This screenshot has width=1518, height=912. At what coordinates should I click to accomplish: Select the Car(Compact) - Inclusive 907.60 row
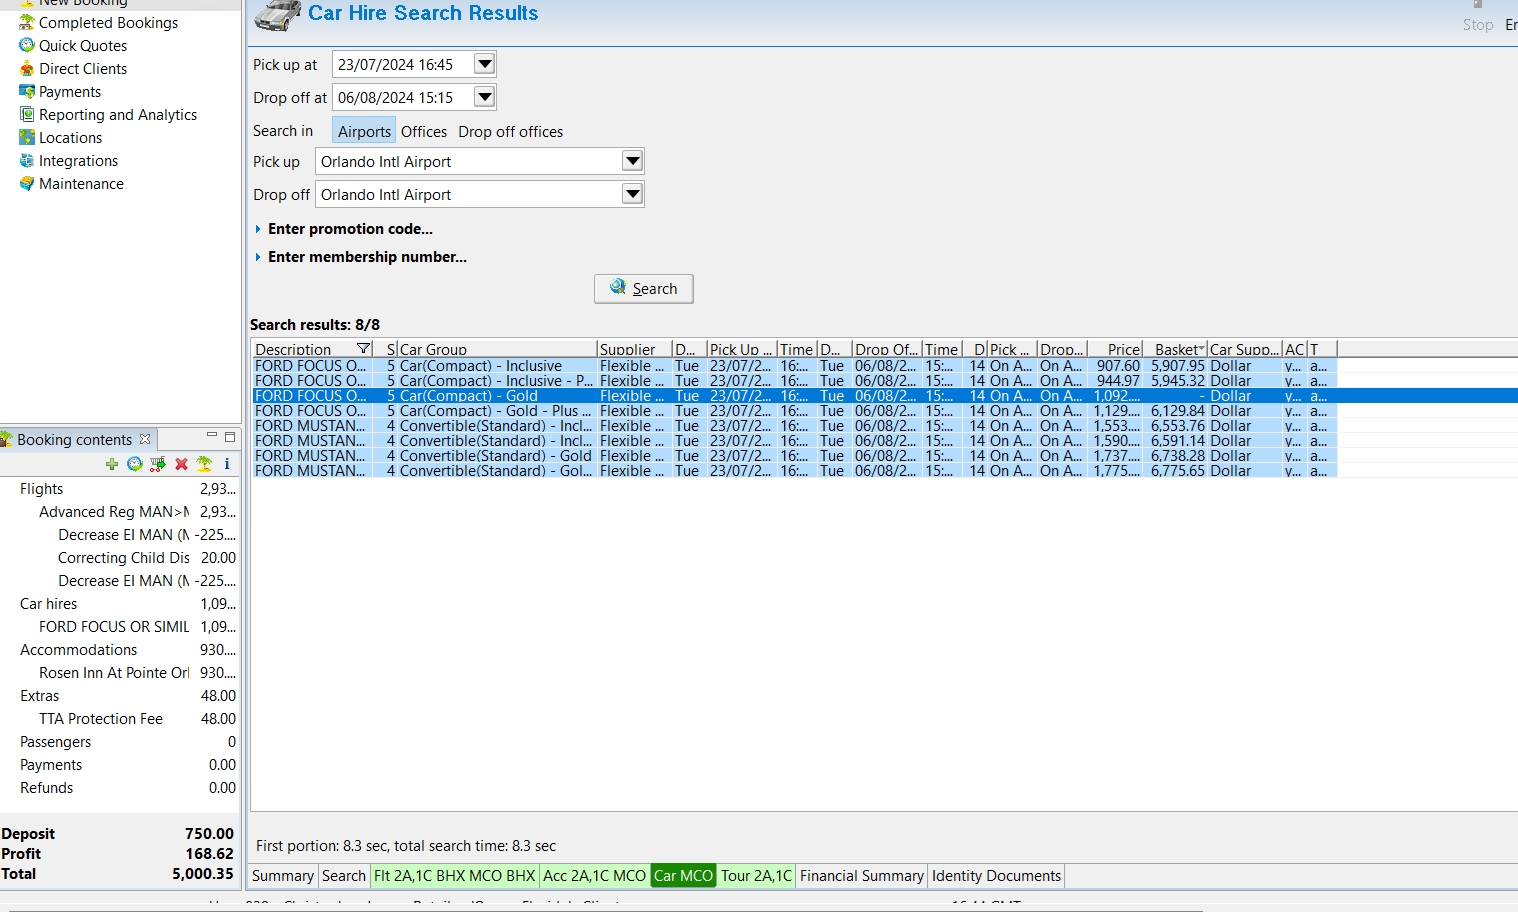click(795, 366)
